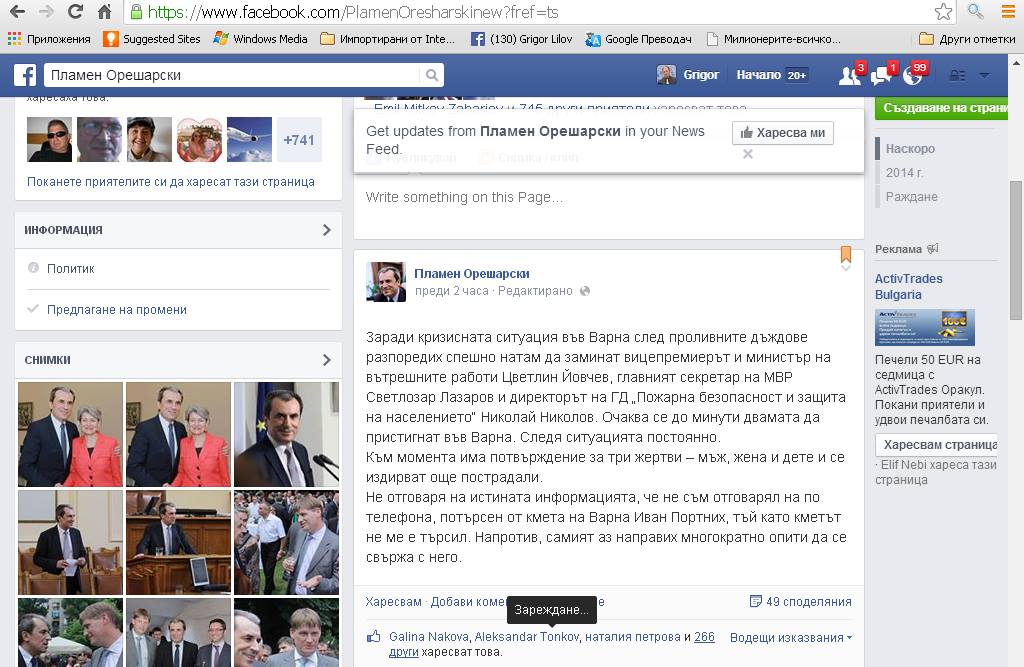Open Grigor profile link in top bar
This screenshot has height=667, width=1024.
coord(701,75)
